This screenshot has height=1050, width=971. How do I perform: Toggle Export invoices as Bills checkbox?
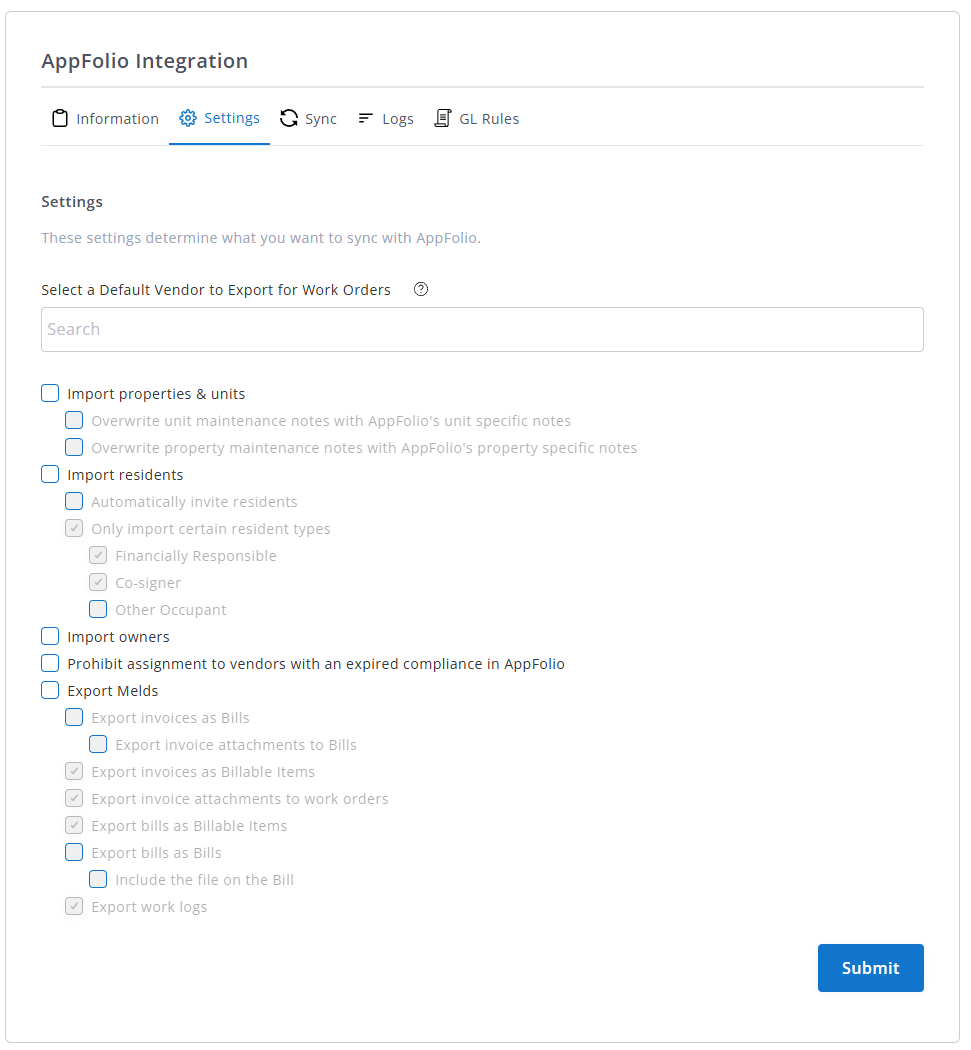click(x=74, y=718)
